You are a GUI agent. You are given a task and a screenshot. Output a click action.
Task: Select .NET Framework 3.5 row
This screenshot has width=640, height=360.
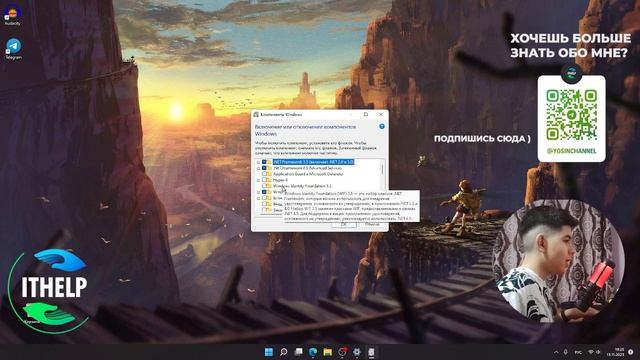(313, 162)
